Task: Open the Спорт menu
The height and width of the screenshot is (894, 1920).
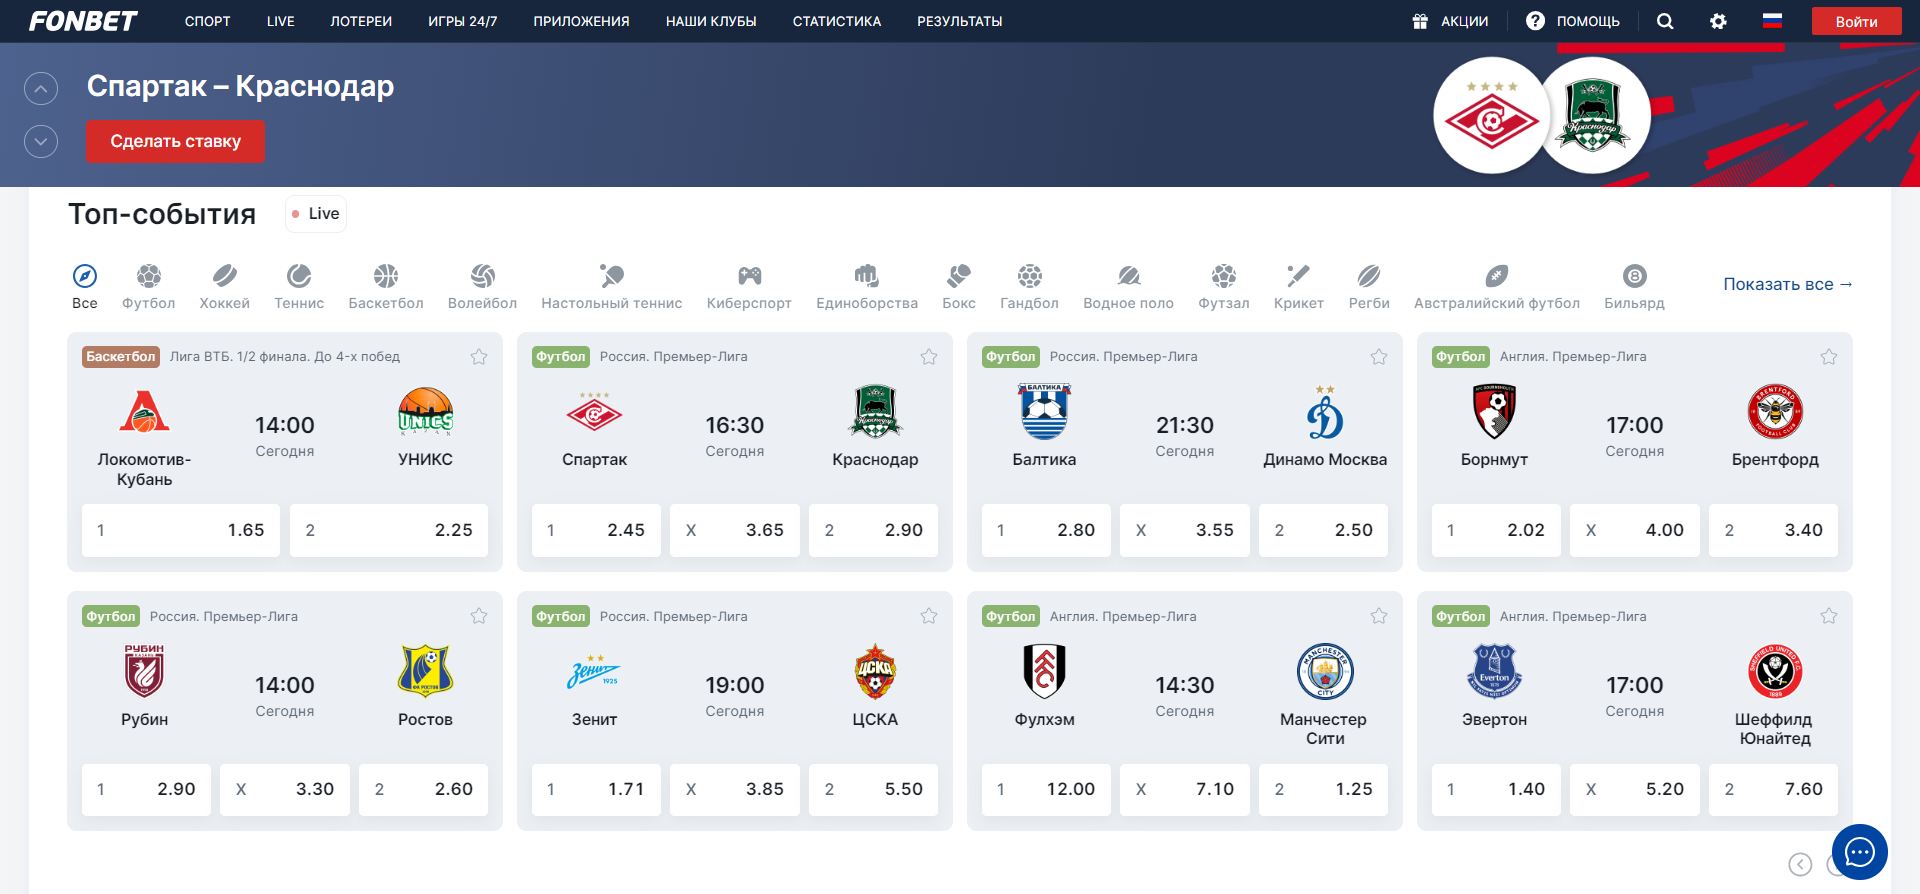Action: (208, 21)
